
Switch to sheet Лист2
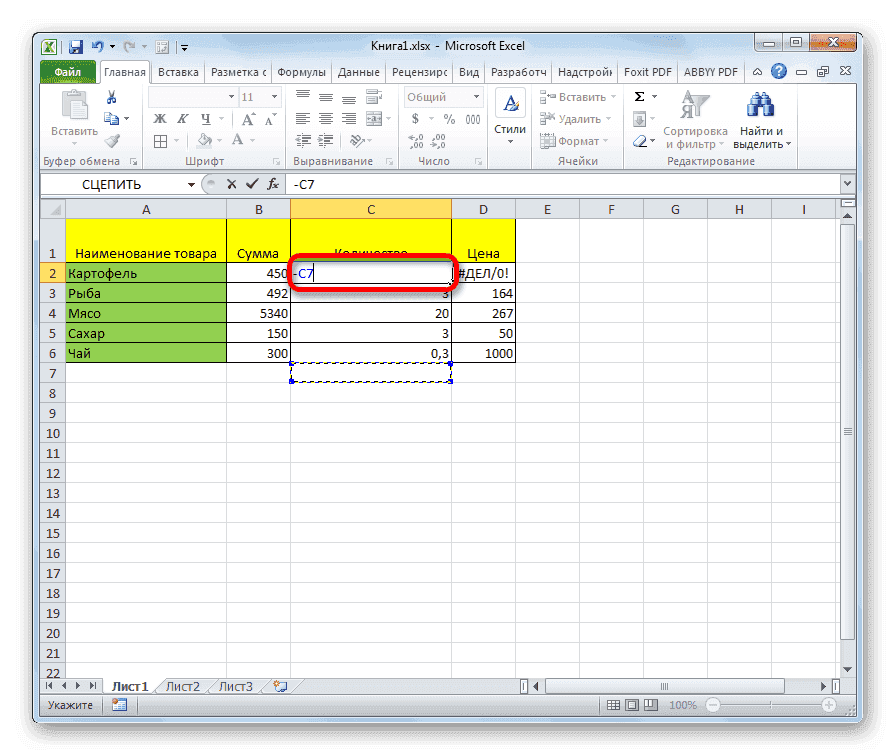pyautogui.click(x=182, y=687)
